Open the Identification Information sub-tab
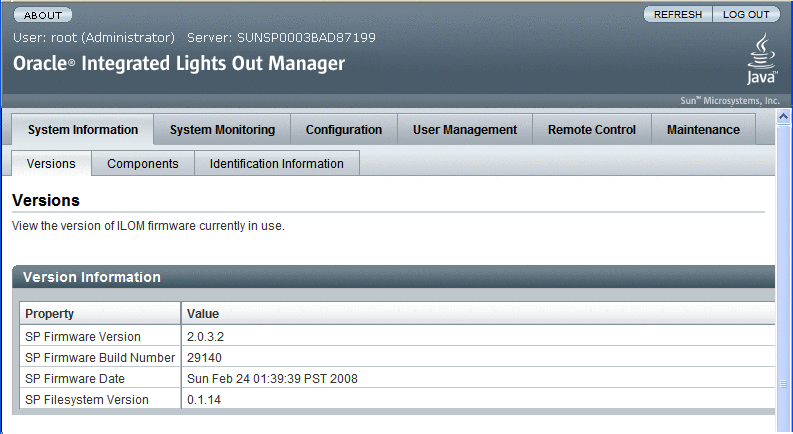 coord(277,164)
